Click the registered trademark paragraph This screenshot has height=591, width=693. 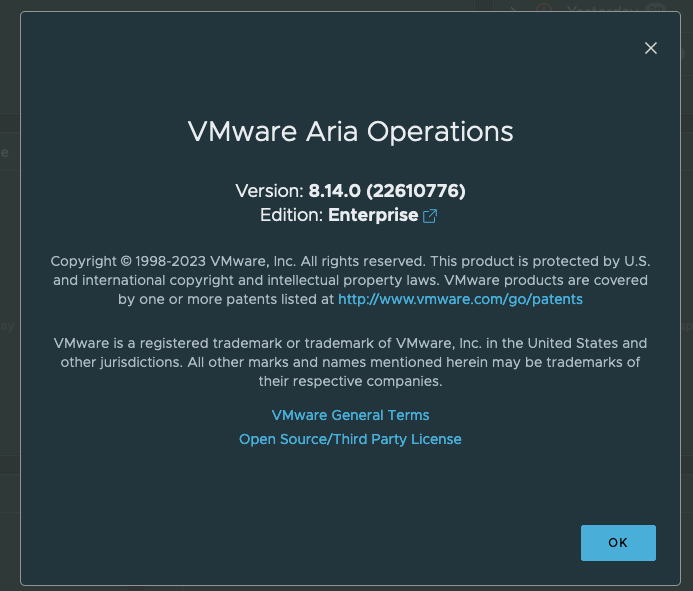(x=350, y=362)
